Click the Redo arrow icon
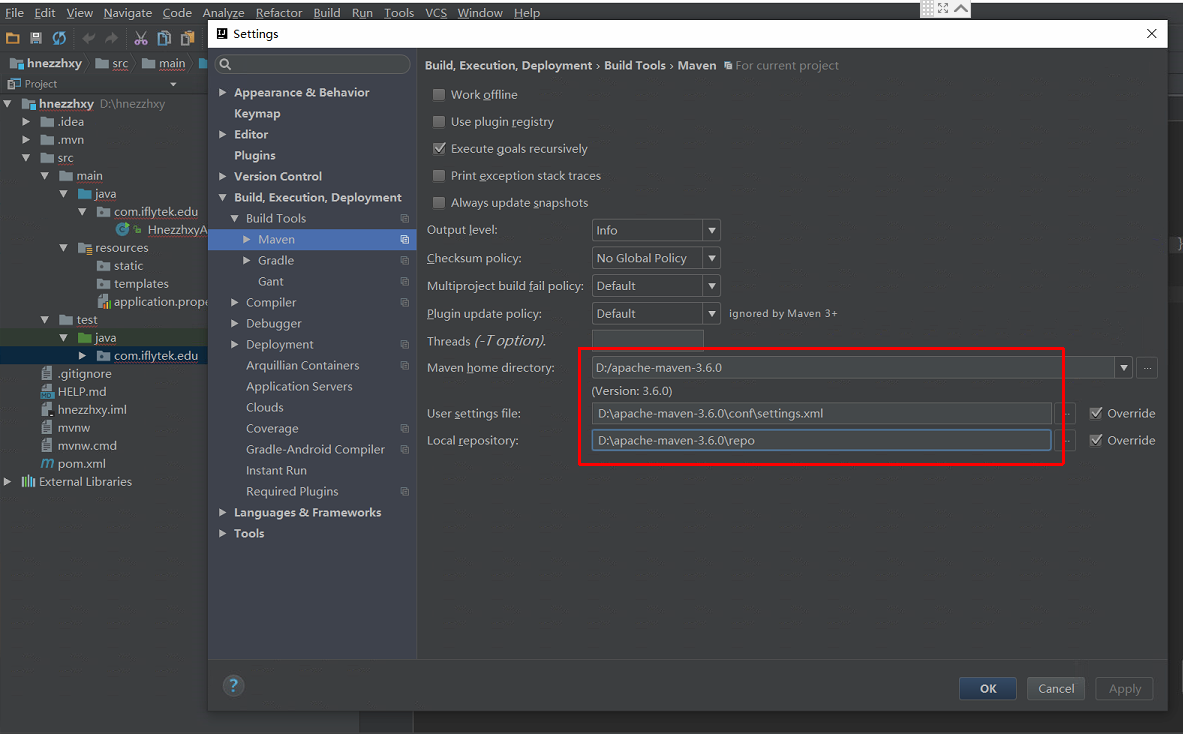The image size is (1183, 734). click(112, 38)
